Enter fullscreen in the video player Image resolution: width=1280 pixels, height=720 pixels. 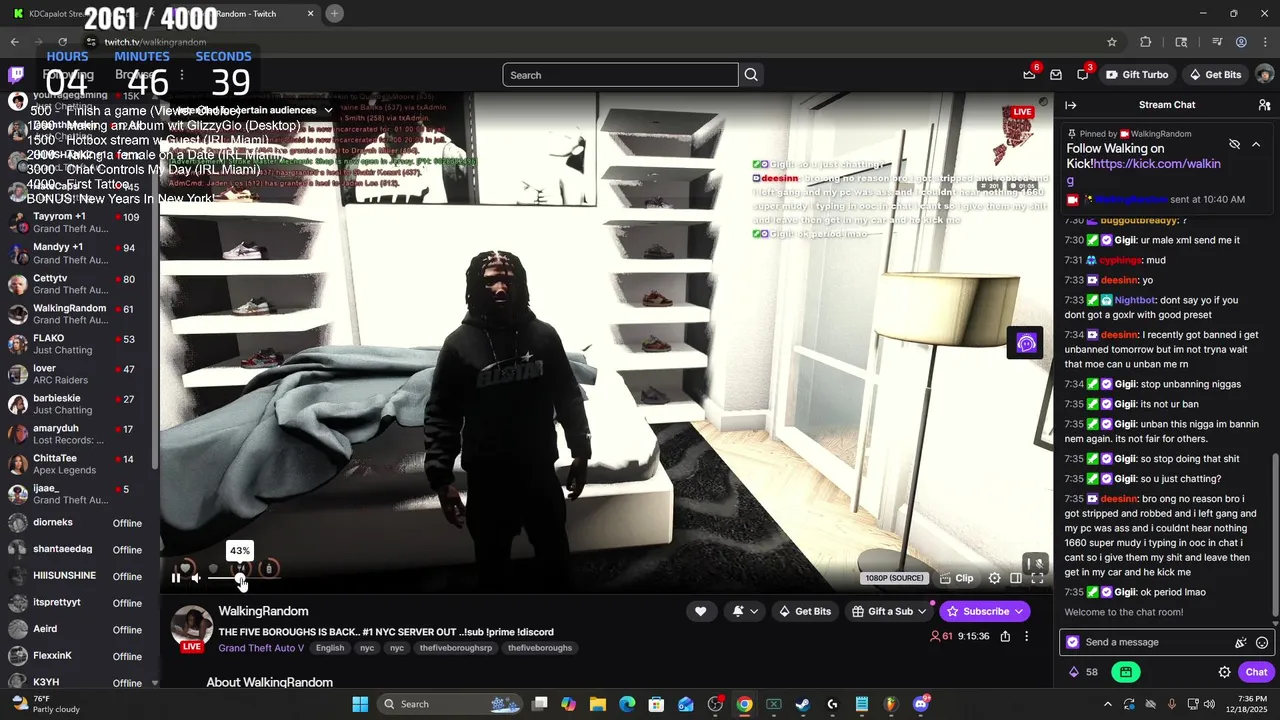pos(1037,578)
